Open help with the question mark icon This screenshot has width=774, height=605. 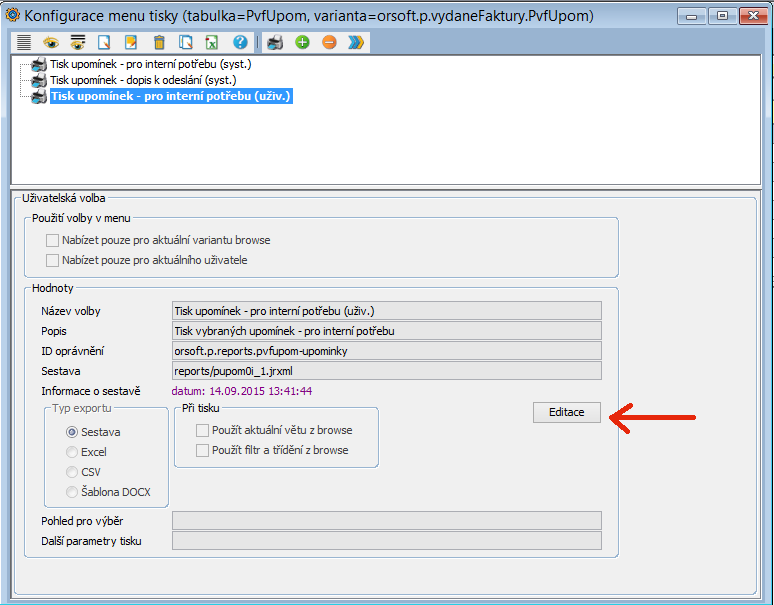coord(240,42)
